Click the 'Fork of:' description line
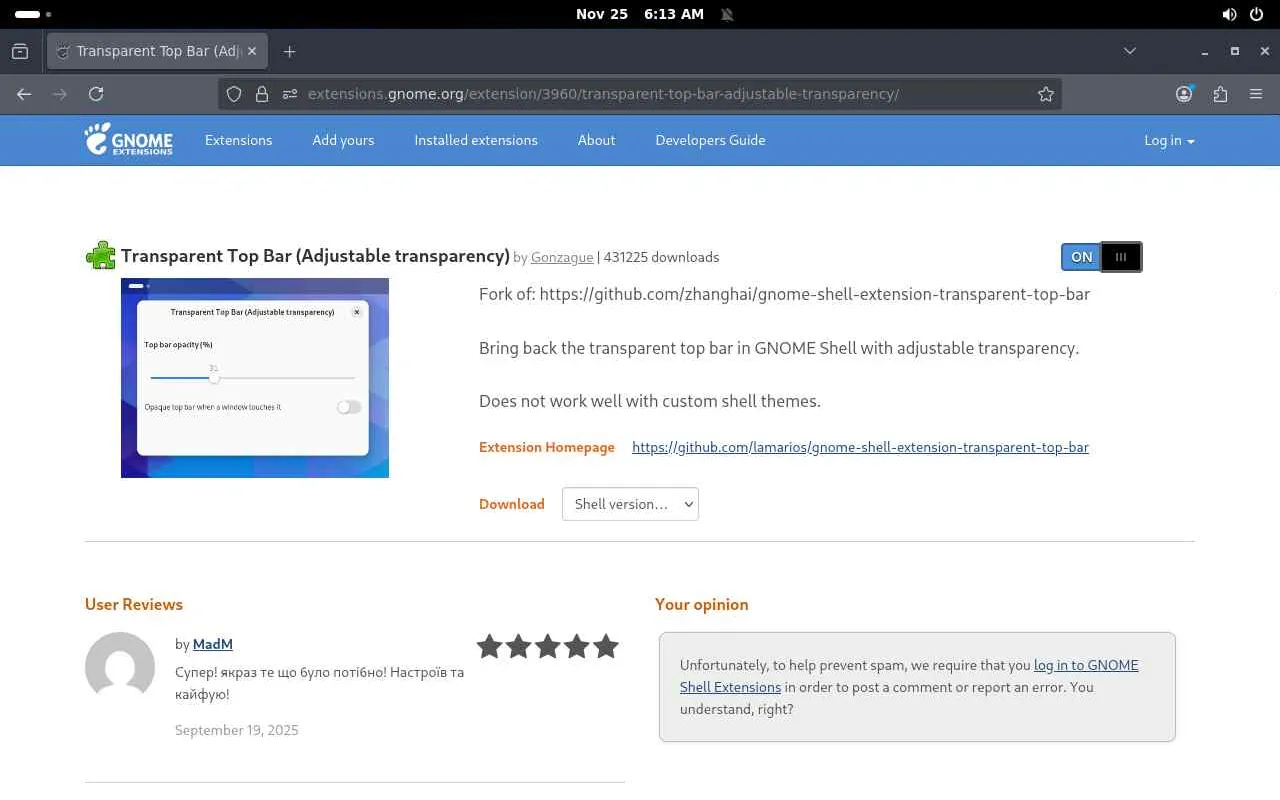This screenshot has width=1280, height=800. click(785, 294)
